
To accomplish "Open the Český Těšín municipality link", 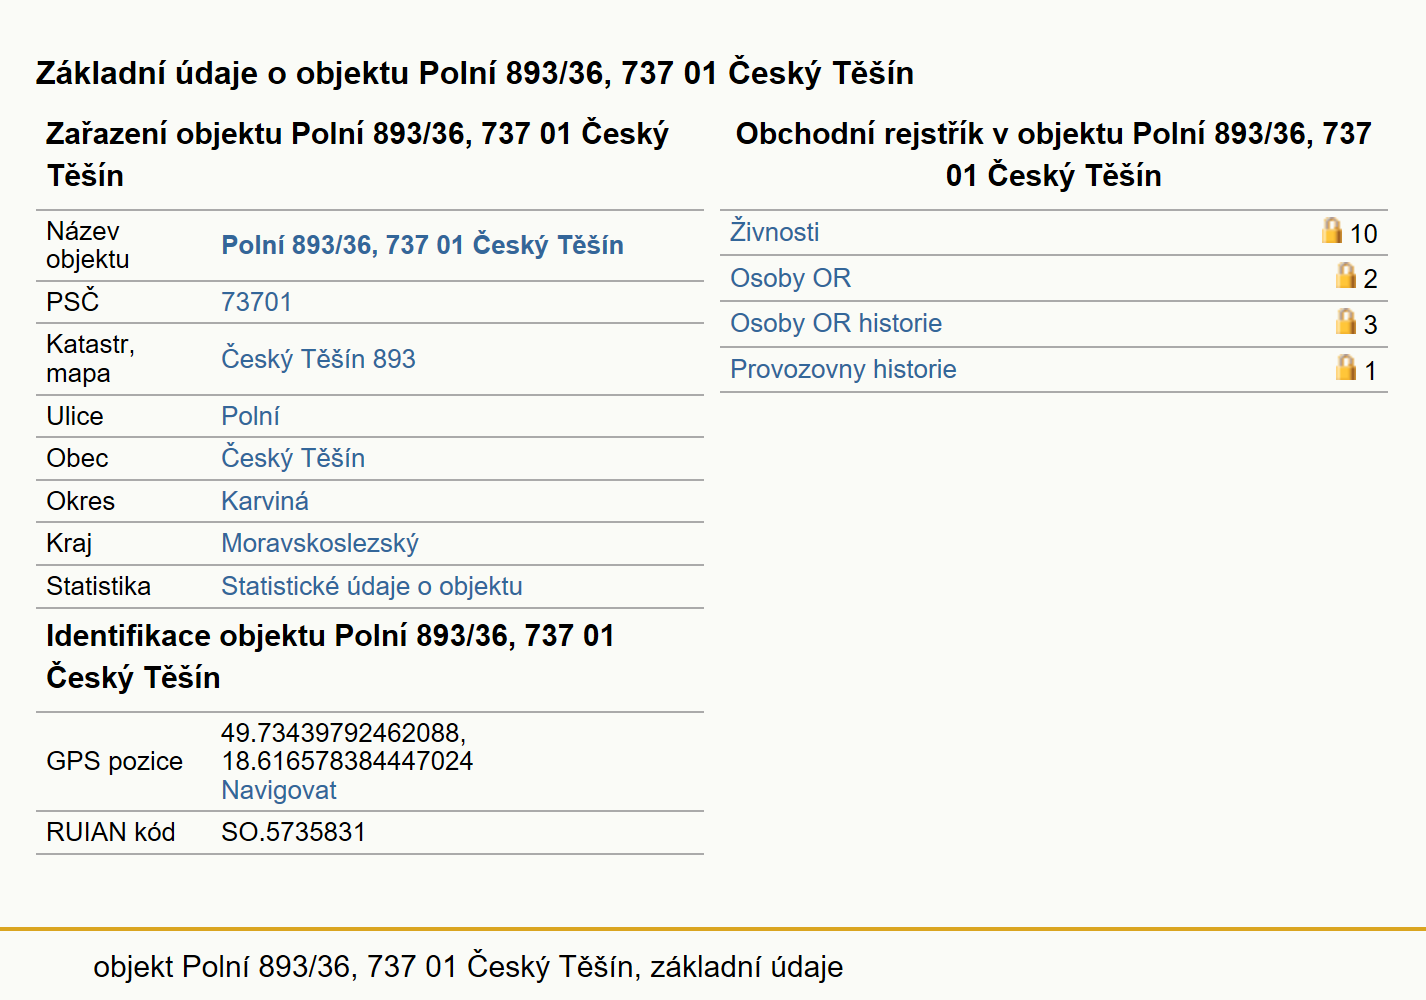I will [x=293, y=457].
